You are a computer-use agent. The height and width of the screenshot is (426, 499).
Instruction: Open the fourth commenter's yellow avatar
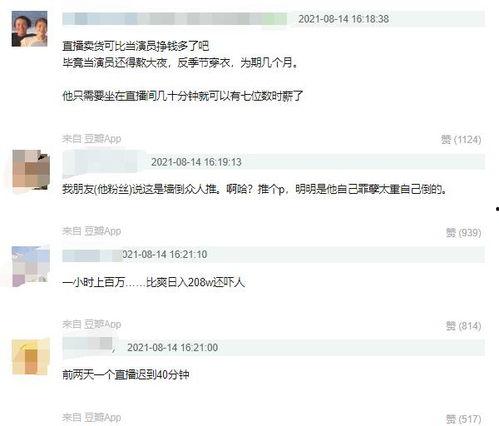pyautogui.click(x=31, y=357)
